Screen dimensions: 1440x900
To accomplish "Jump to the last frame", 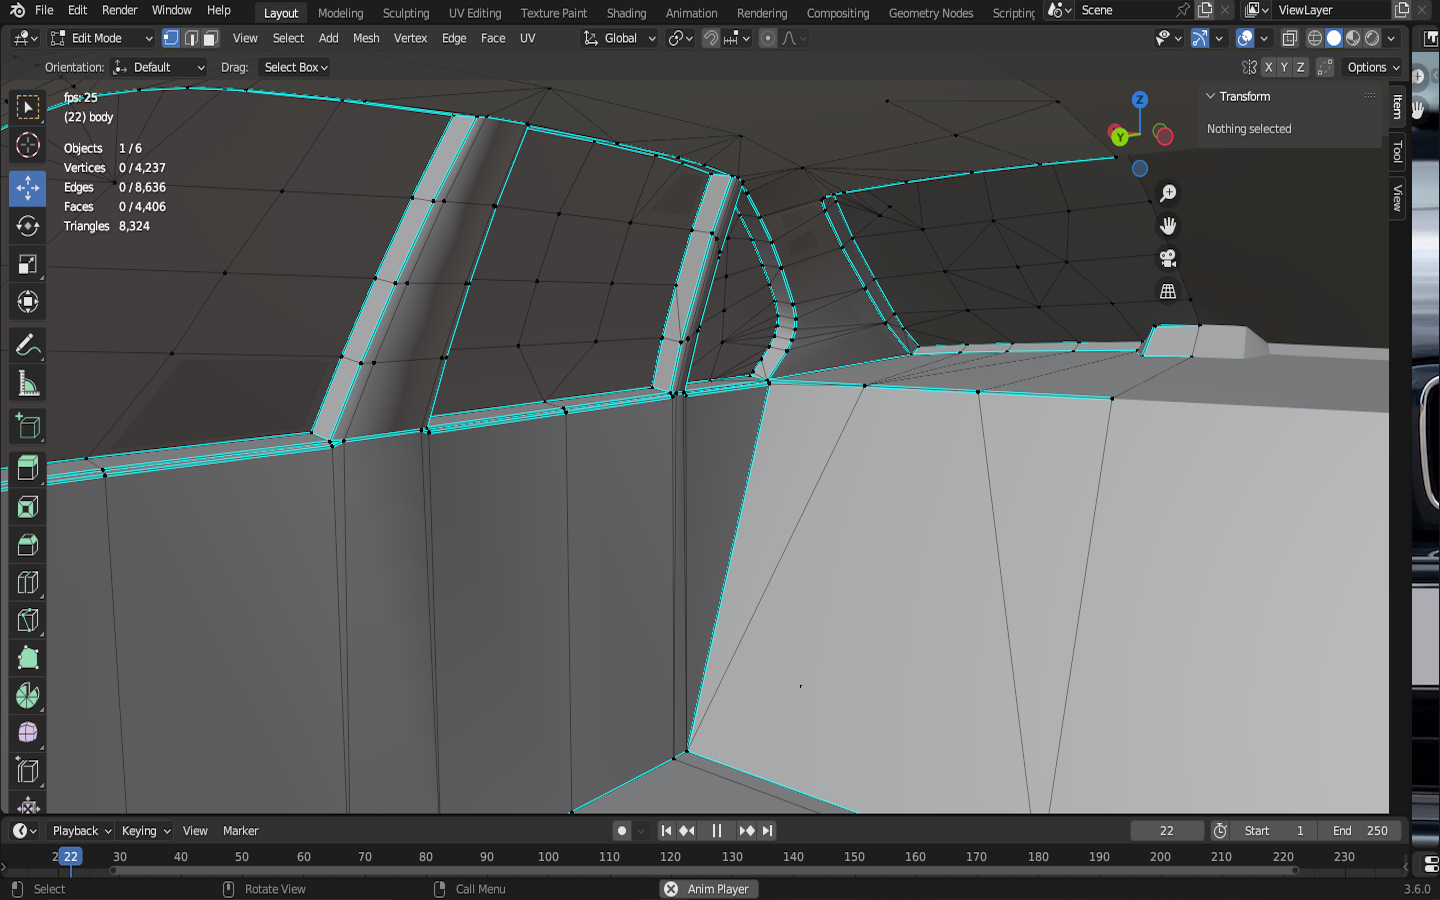I will [767, 831].
